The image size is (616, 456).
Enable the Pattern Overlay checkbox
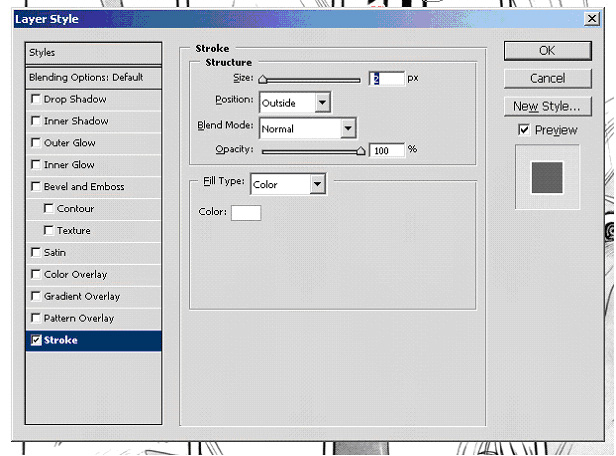pyautogui.click(x=36, y=318)
